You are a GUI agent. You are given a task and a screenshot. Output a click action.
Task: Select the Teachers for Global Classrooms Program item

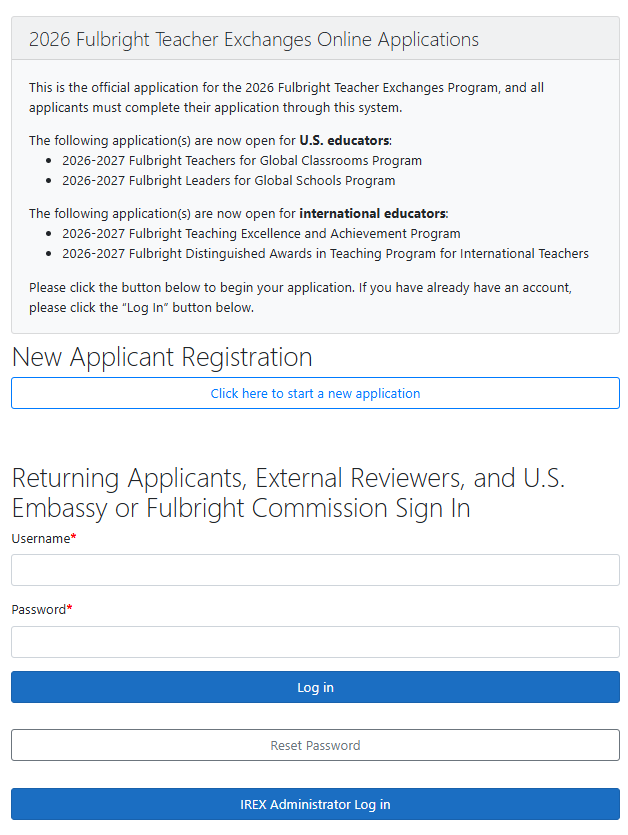coord(242,160)
